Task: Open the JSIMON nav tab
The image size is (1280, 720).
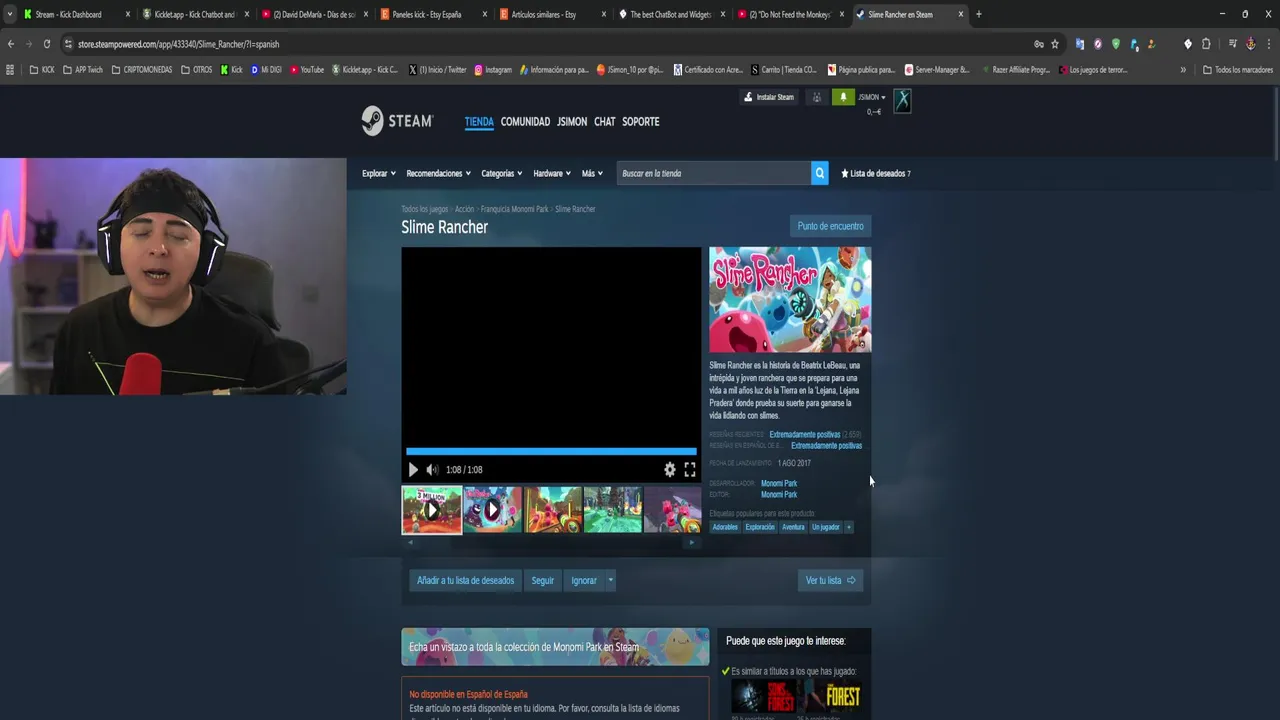Action: coord(572,122)
